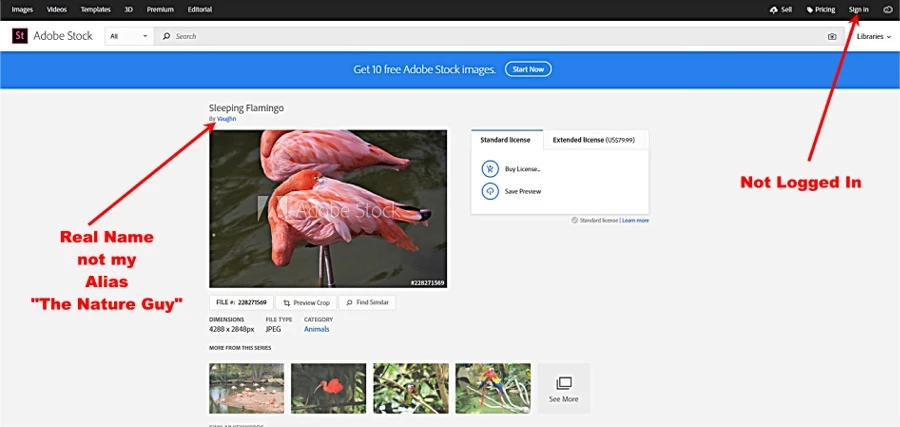900x427 pixels.
Task: Open the Pricing page
Action: 821,10
